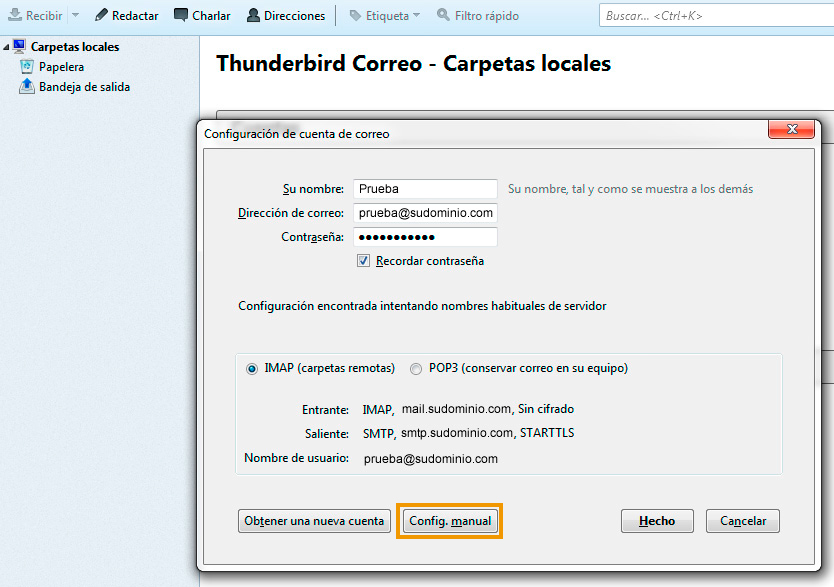The image size is (834, 587).
Task: Click 'Configuración encontrada intentando nombres habituales' message
Action: (x=422, y=306)
